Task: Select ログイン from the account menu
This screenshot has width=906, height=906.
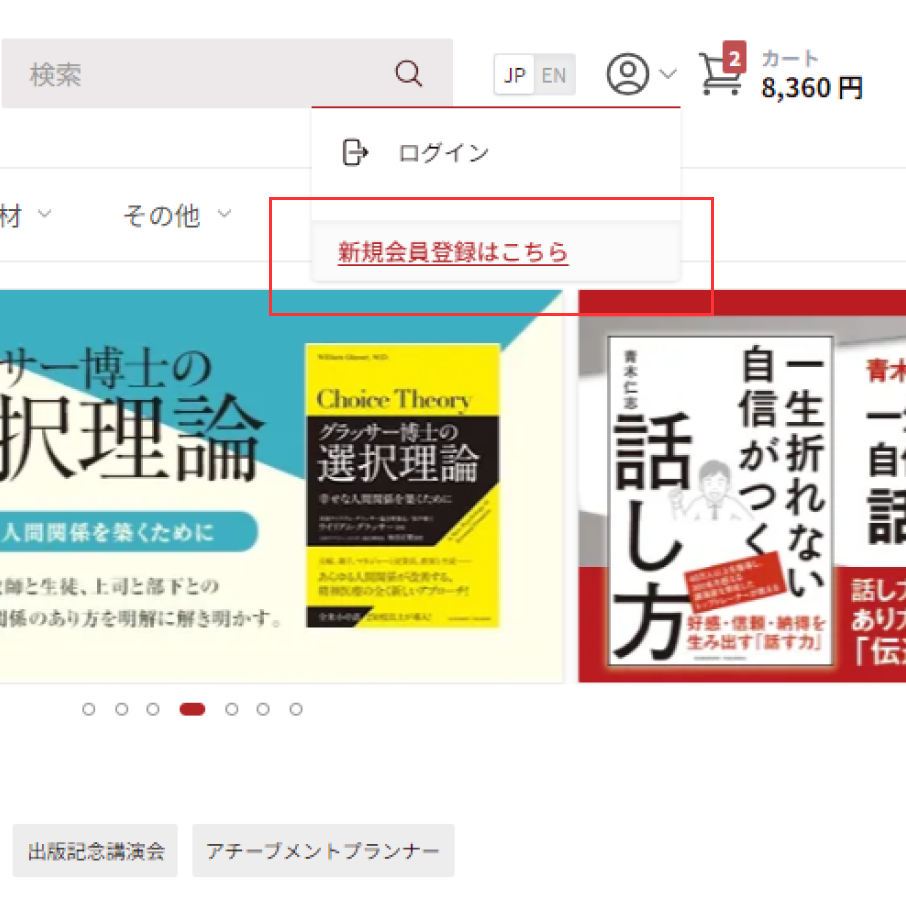Action: pyautogui.click(x=444, y=153)
